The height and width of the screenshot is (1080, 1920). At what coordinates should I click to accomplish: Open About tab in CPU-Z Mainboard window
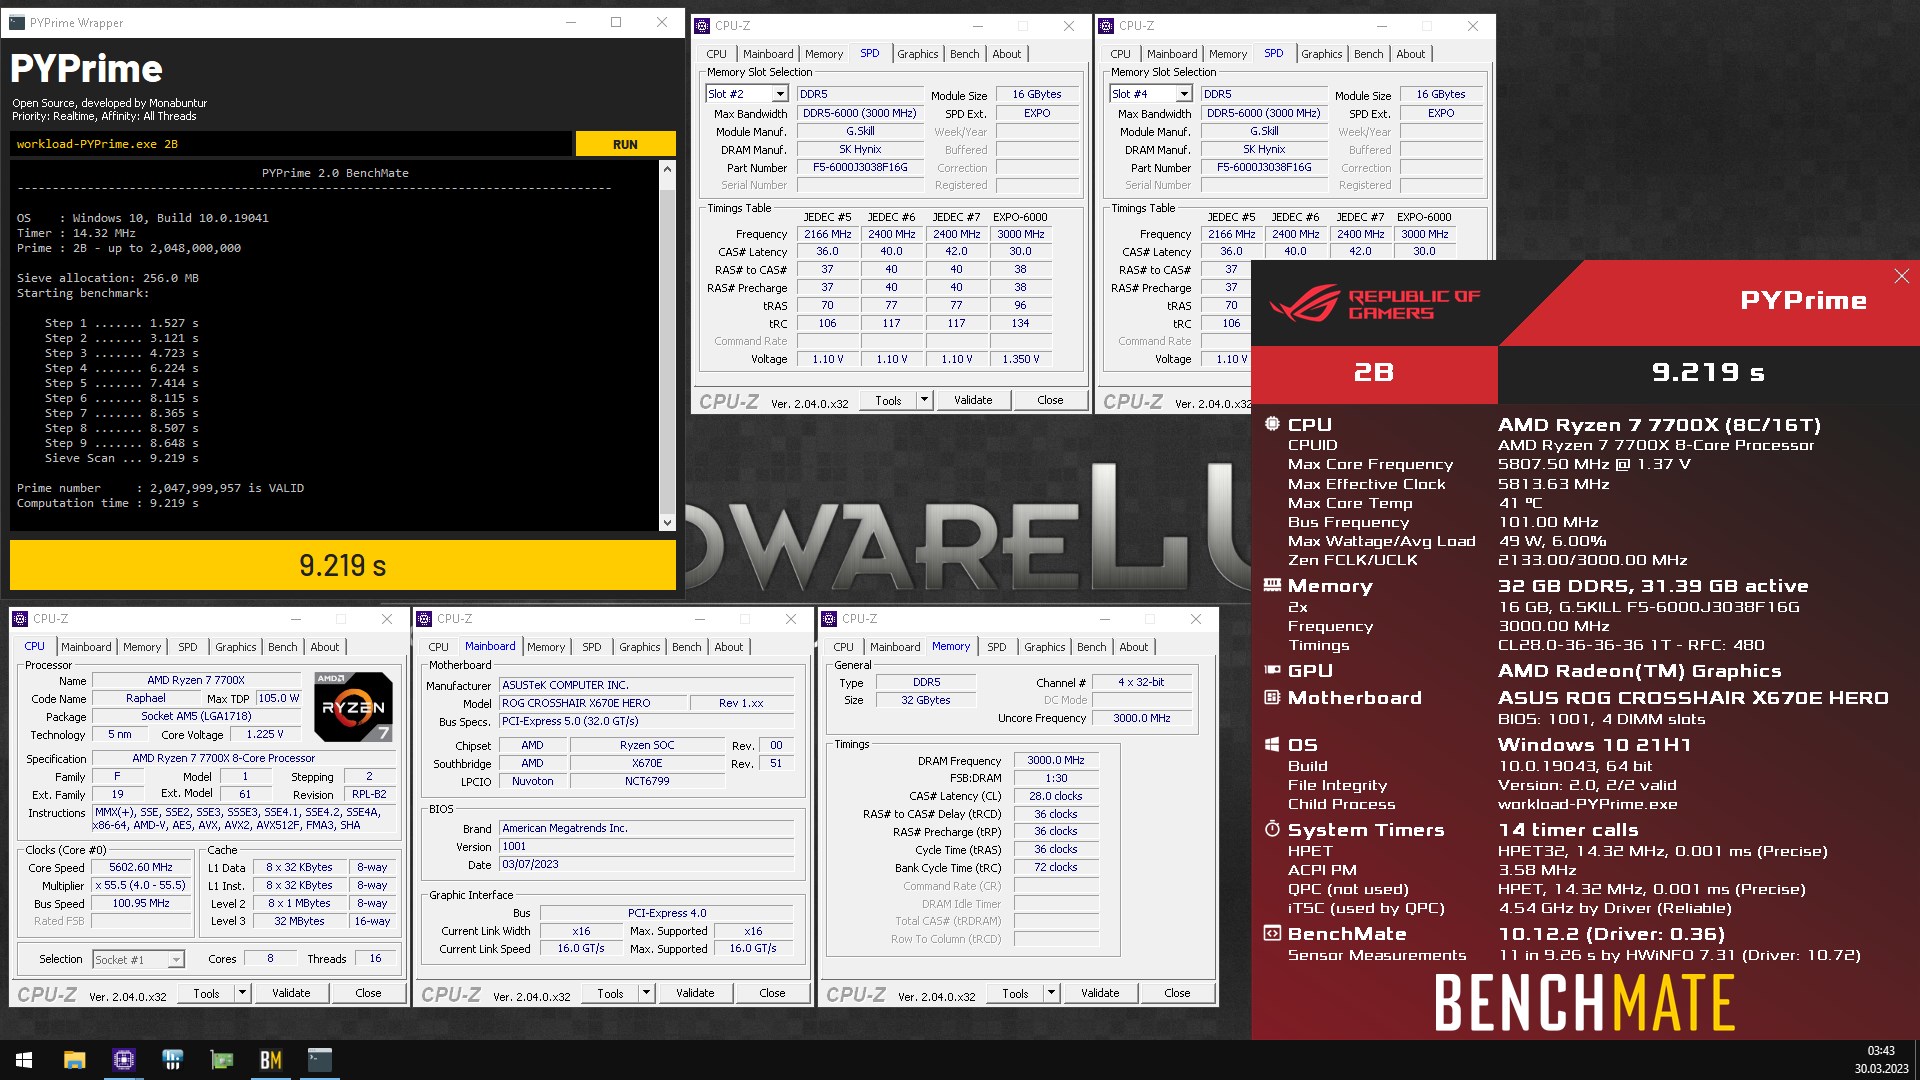tap(728, 647)
